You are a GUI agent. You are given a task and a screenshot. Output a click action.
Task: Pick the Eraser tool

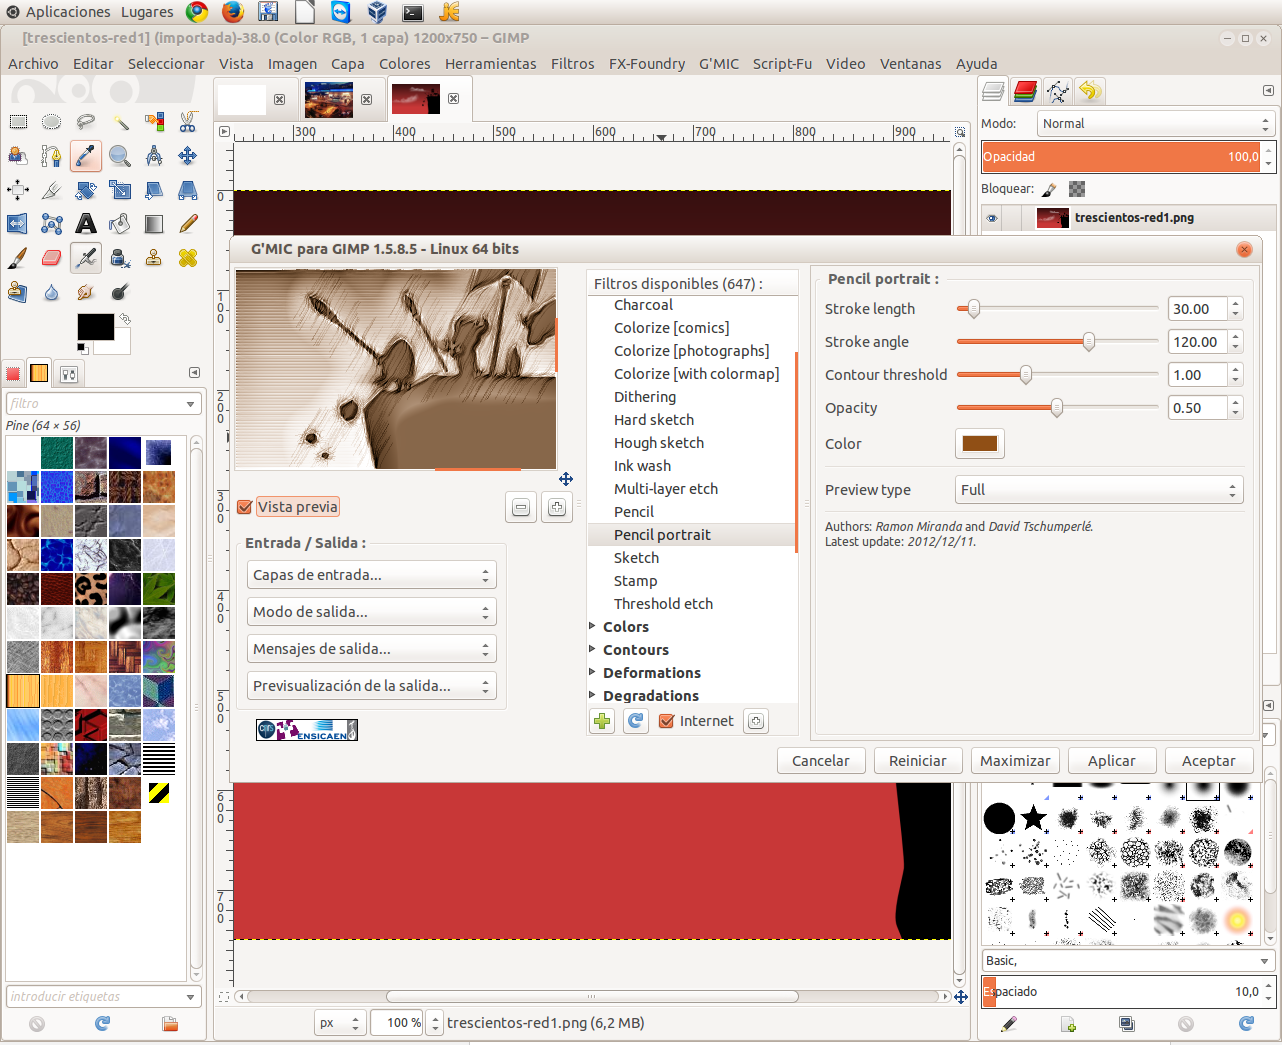[x=52, y=258]
